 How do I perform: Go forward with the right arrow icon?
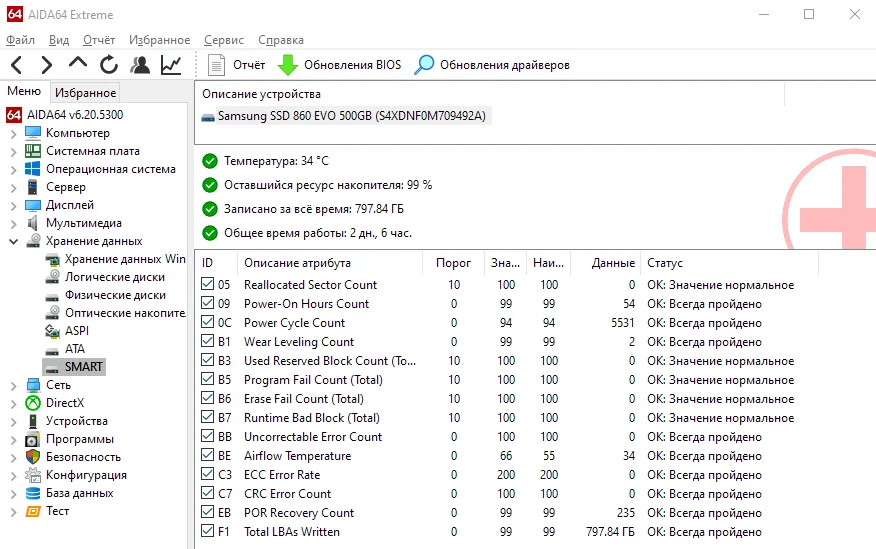(x=47, y=65)
